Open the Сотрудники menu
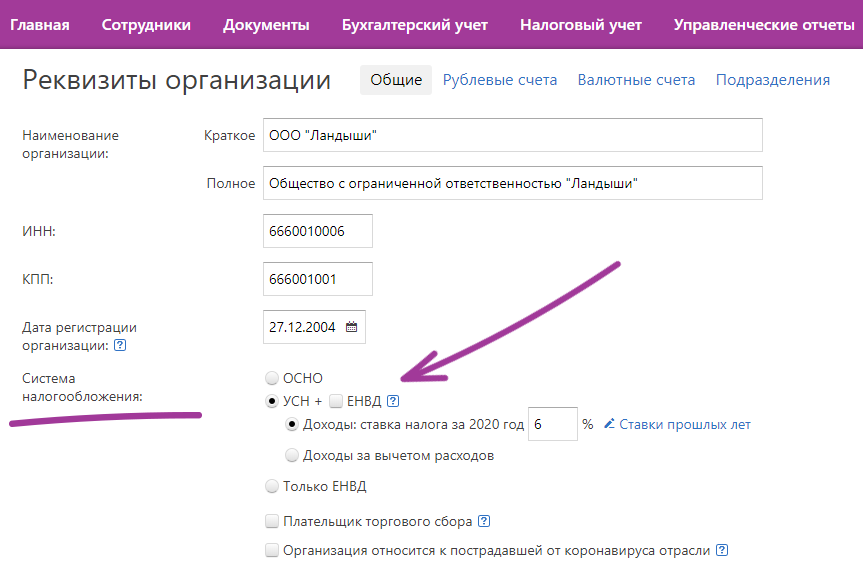 coord(146,25)
